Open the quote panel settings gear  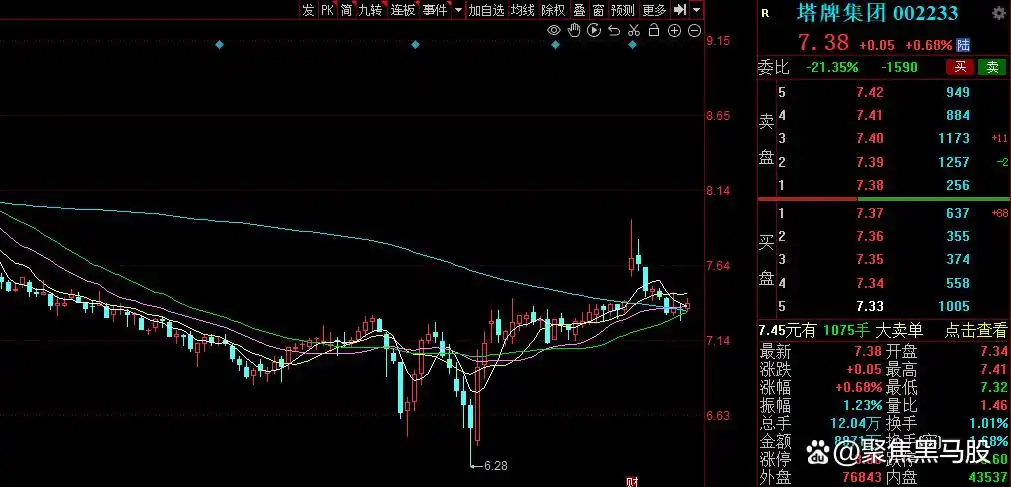pyautogui.click(x=999, y=14)
